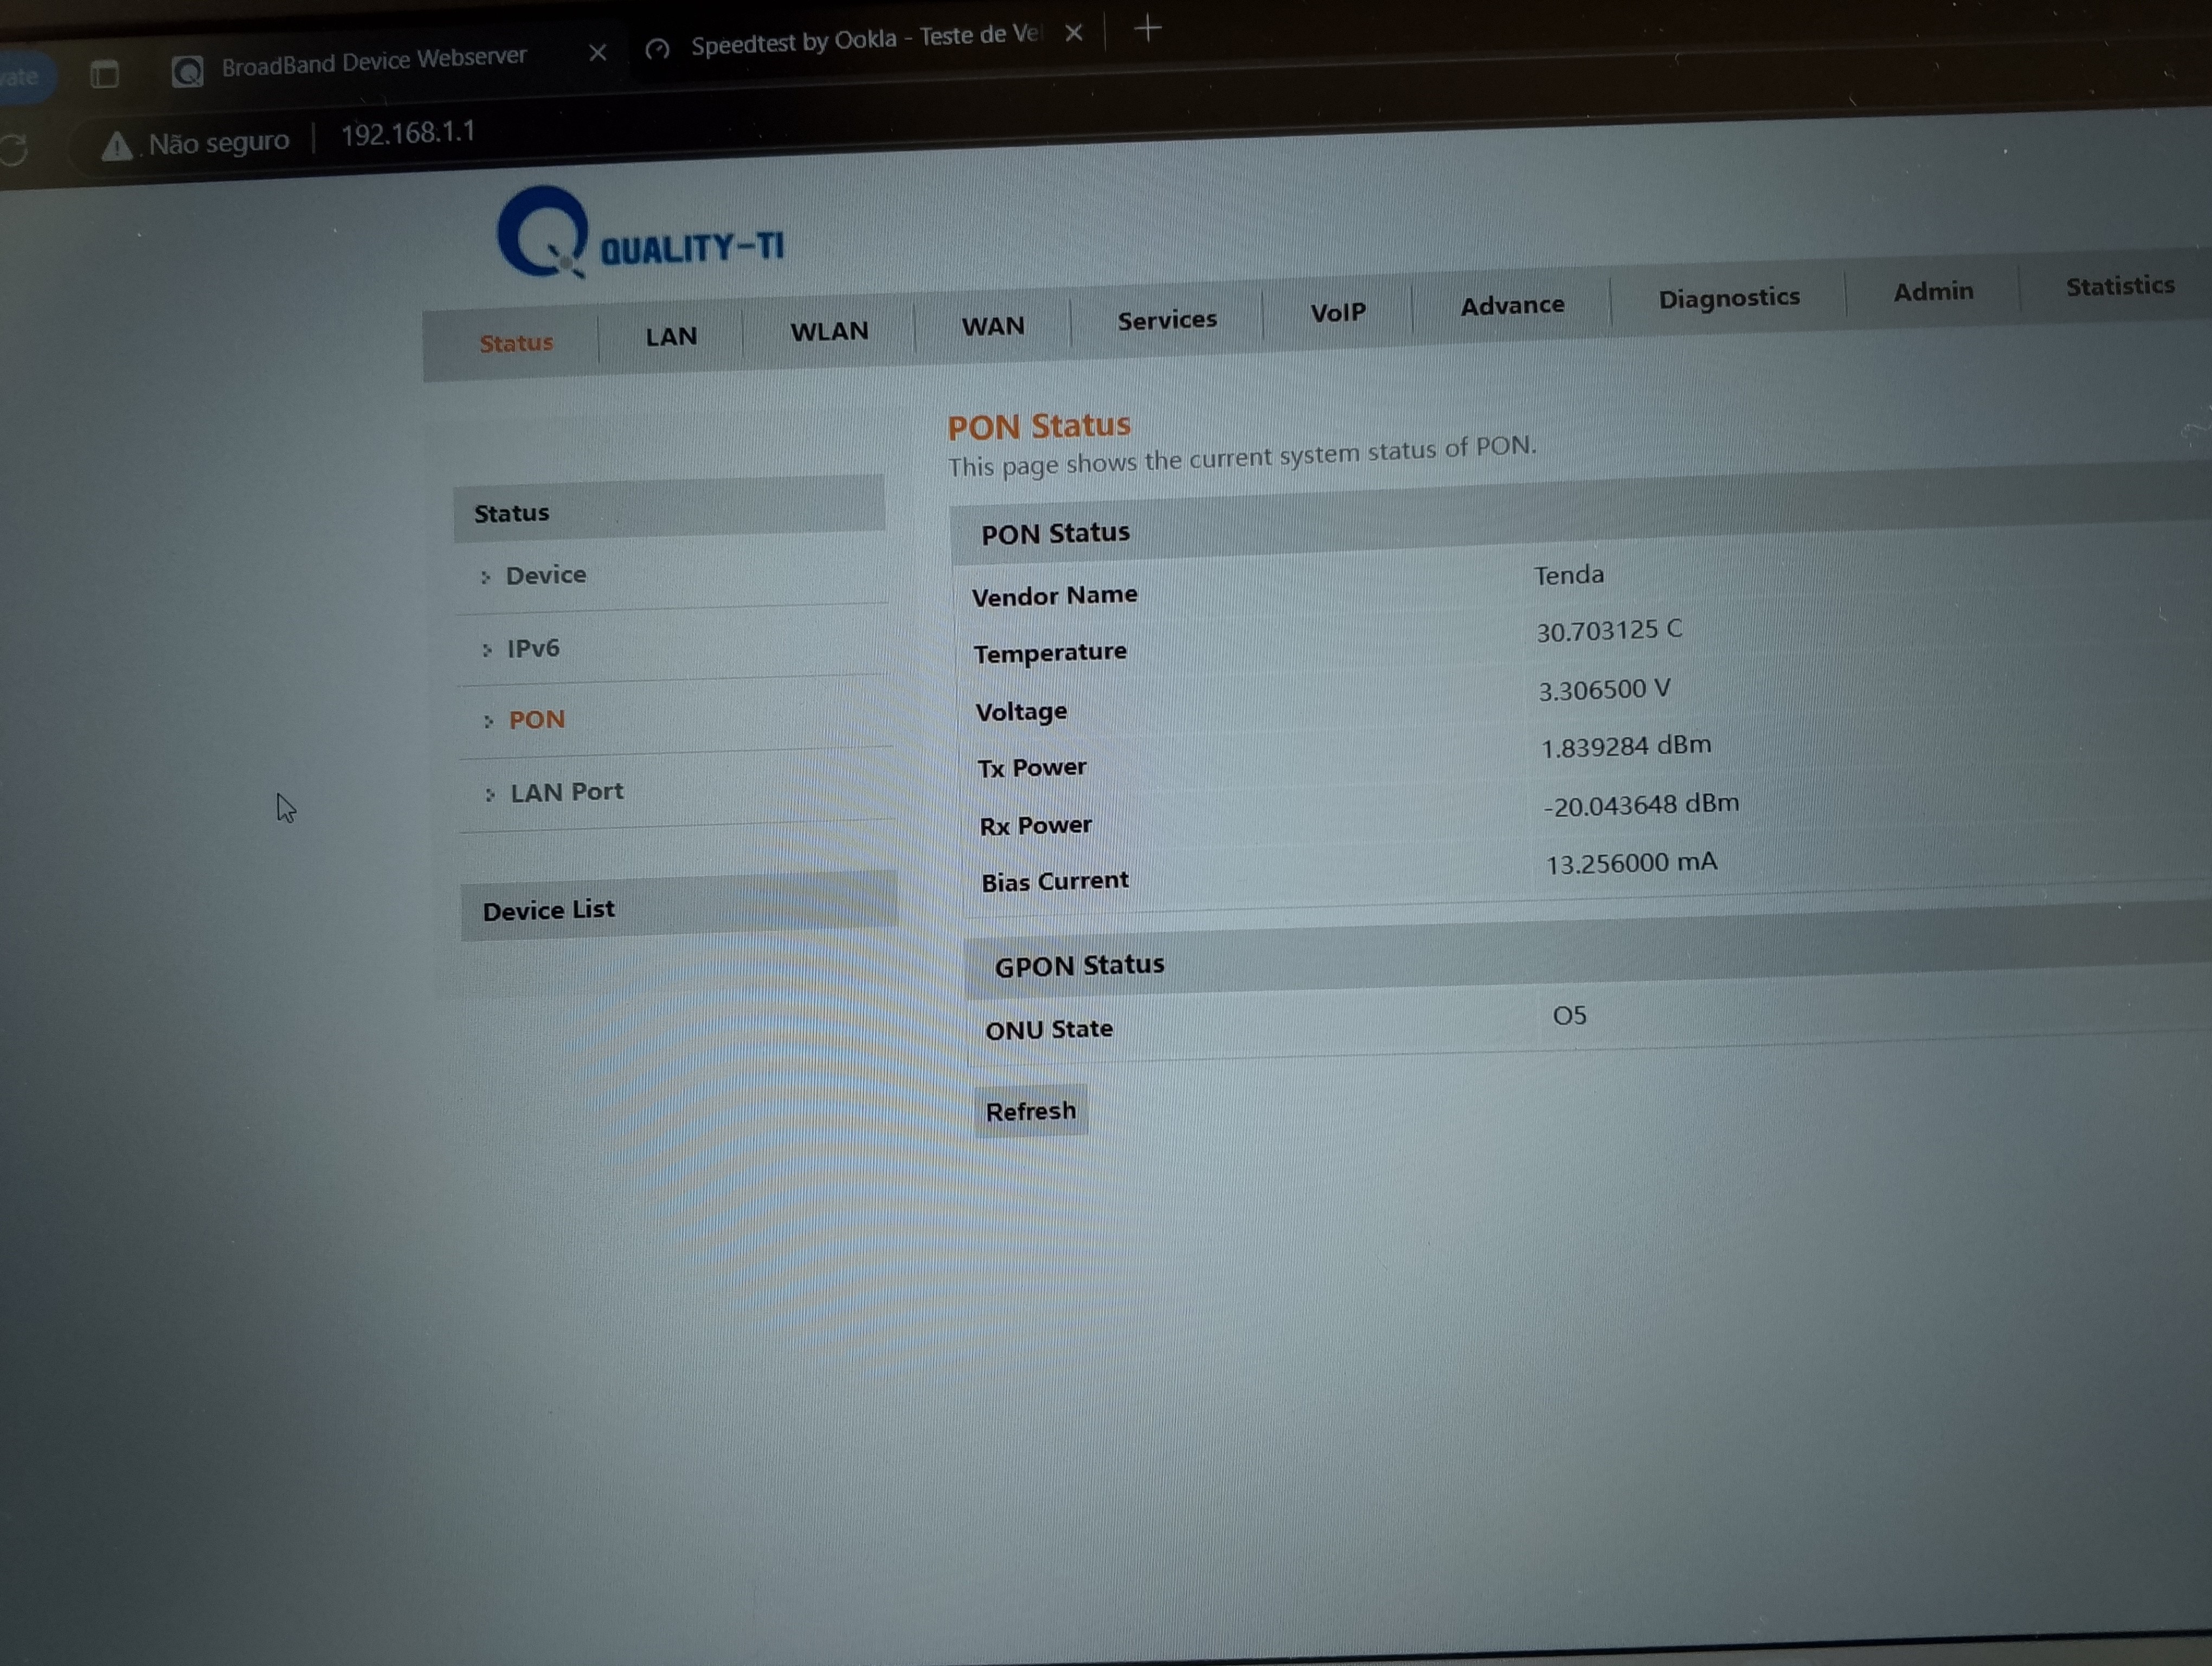Viewport: 2212px width, 1666px height.
Task: Open the Statistics menu tab
Action: tap(2119, 286)
